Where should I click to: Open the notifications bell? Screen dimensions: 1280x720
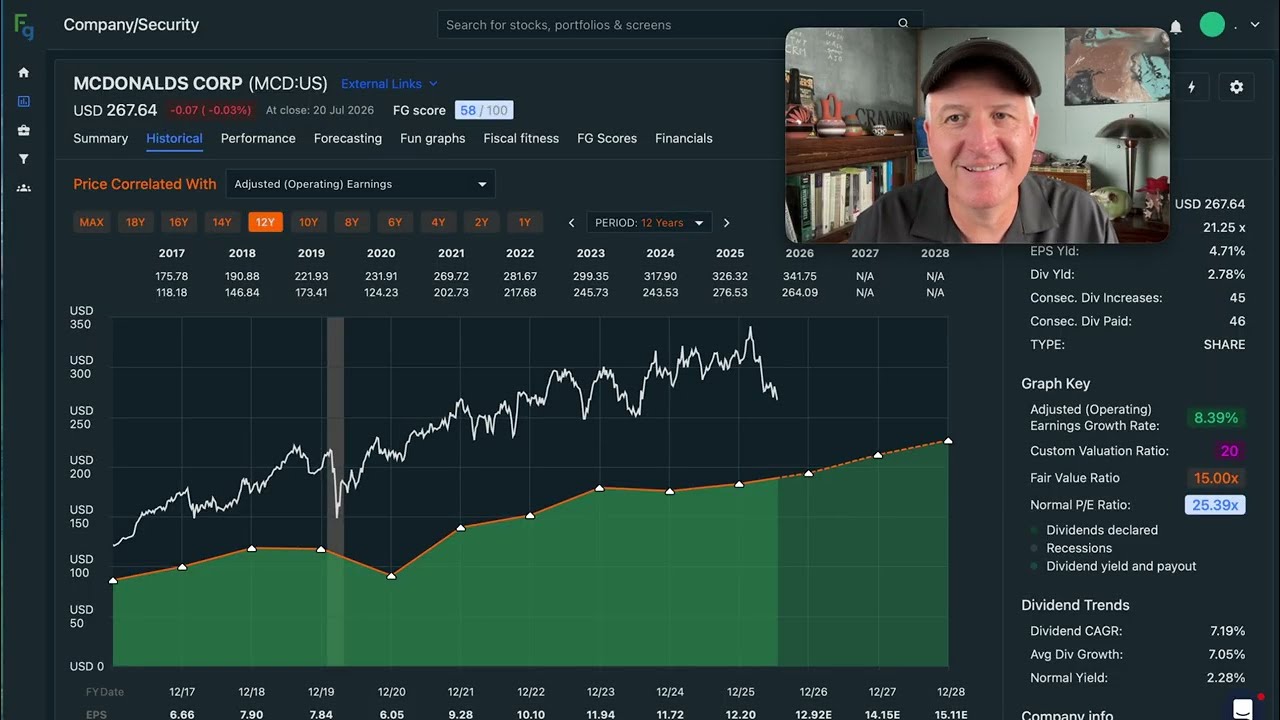1176,26
